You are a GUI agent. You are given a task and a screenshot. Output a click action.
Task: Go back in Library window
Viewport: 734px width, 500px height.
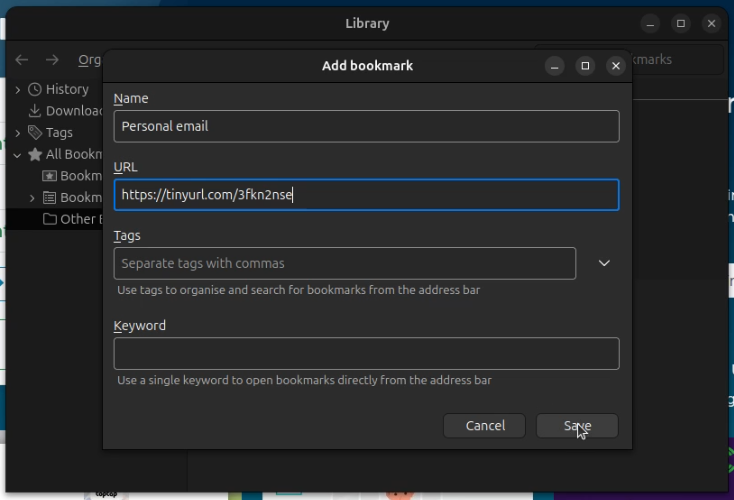[22, 60]
